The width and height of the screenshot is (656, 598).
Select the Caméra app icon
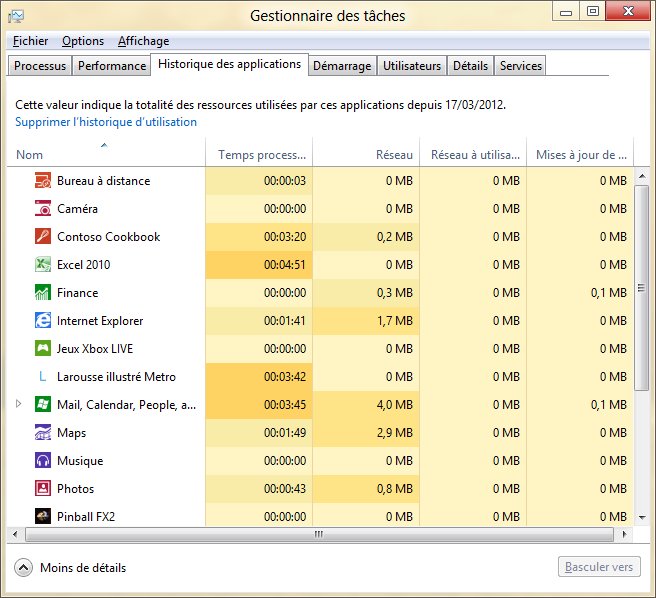point(43,209)
